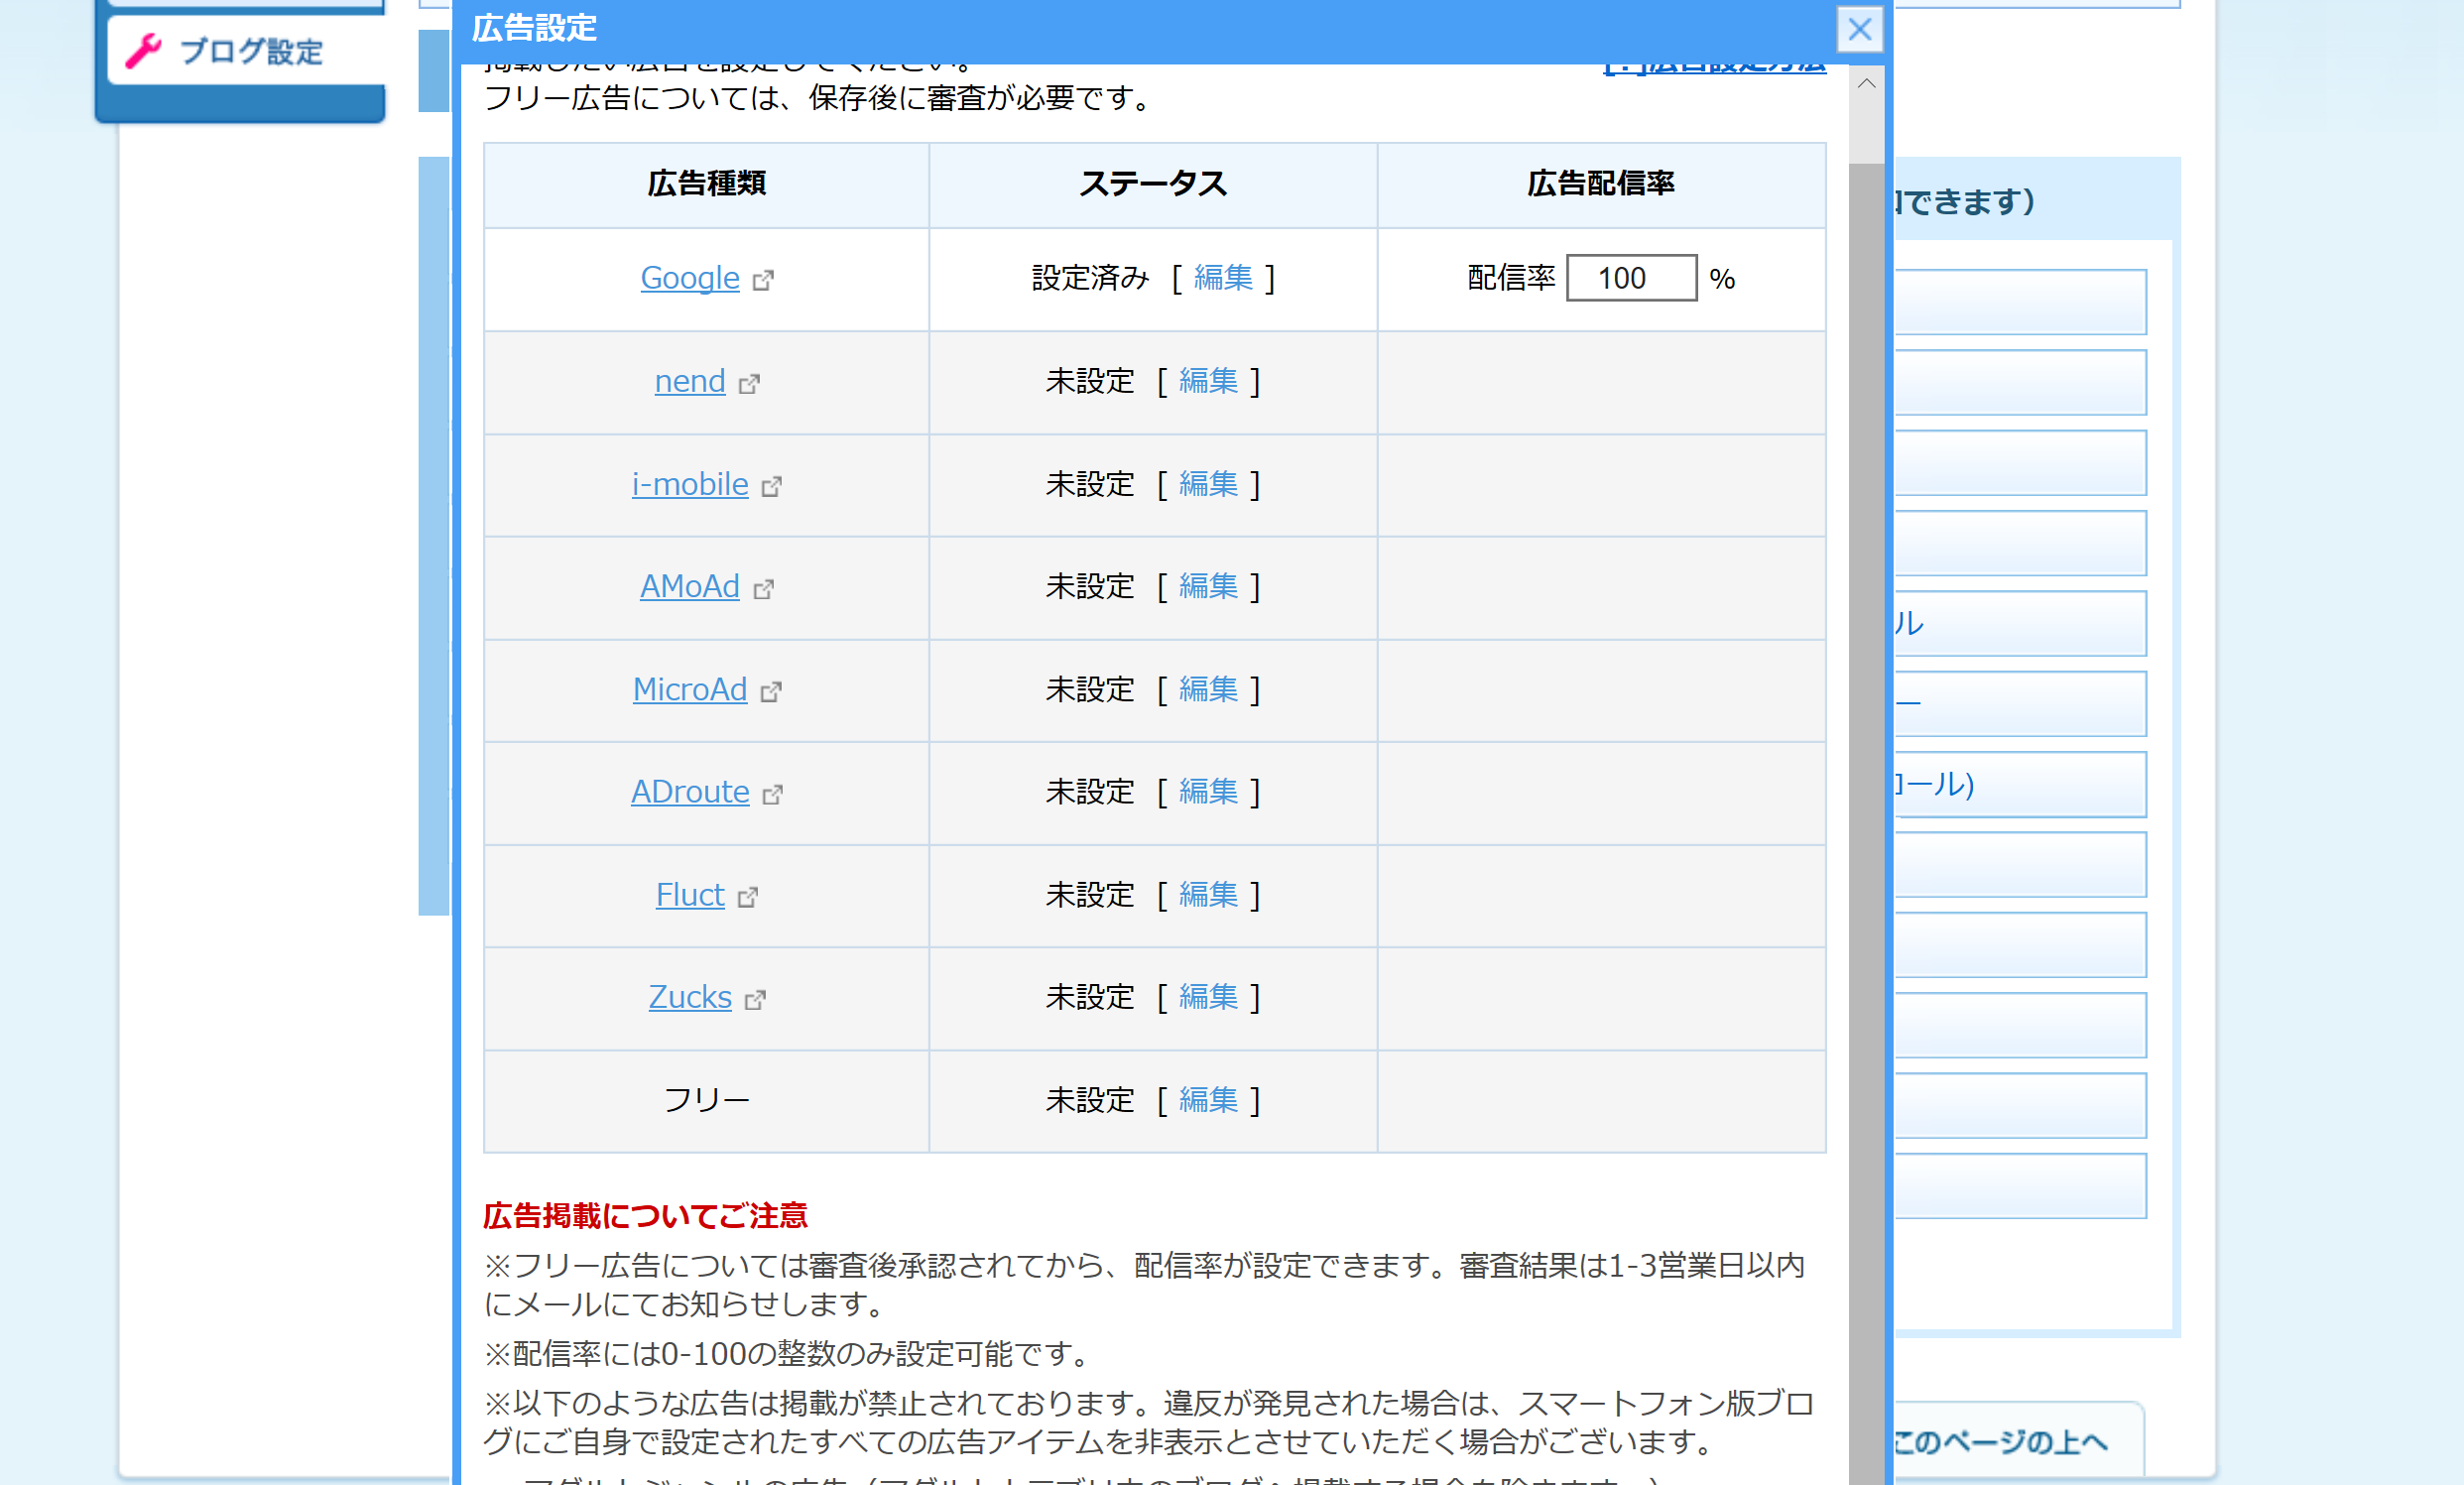2464x1485 pixels.
Task: Click external link icon beside ADroute
Action: coord(772,794)
